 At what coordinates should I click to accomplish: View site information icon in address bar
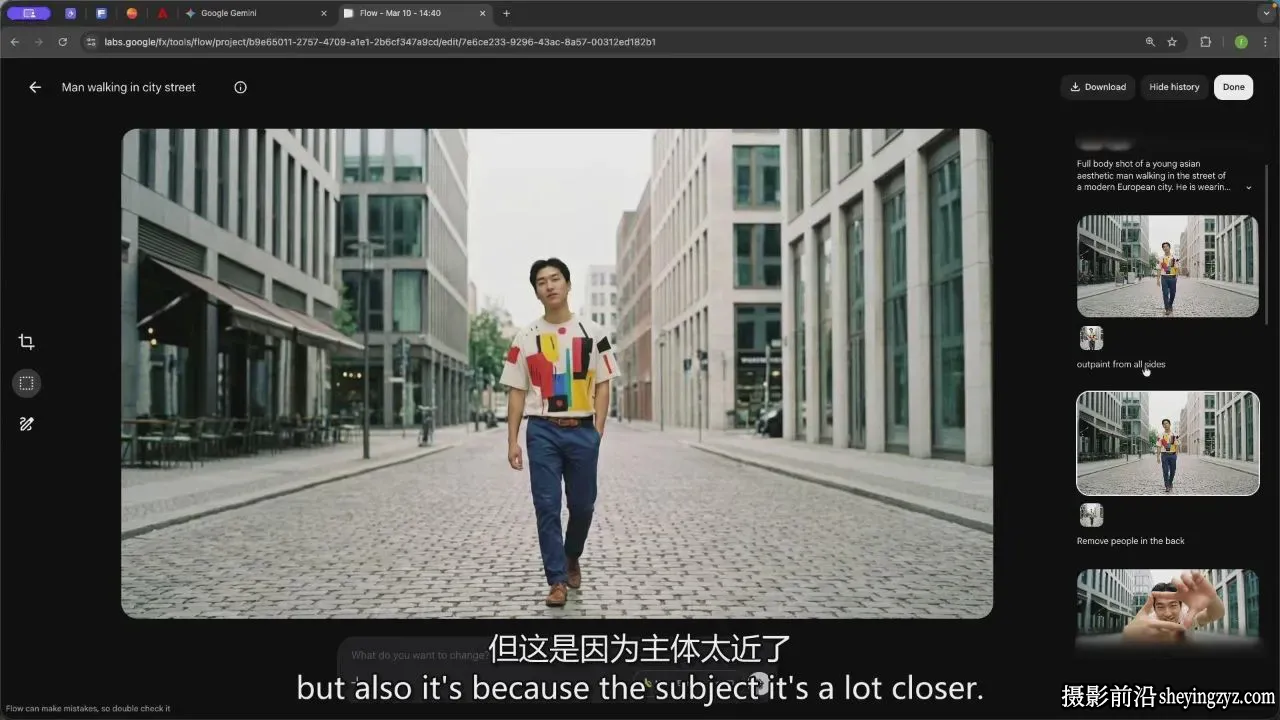click(x=91, y=42)
